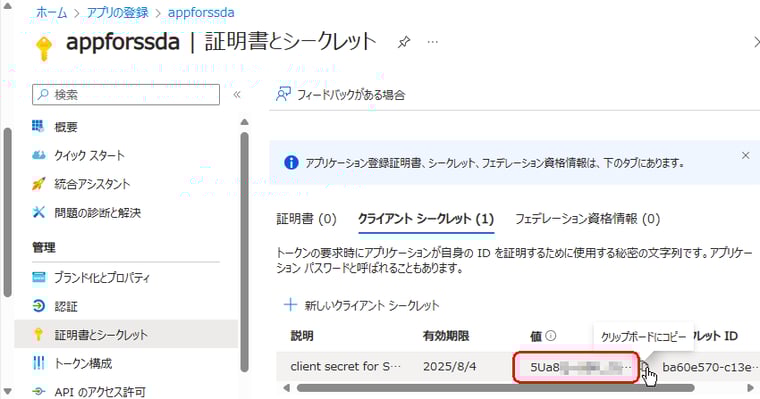The image size is (760, 399).
Task: Click the 説明 column header
Action: (302, 336)
